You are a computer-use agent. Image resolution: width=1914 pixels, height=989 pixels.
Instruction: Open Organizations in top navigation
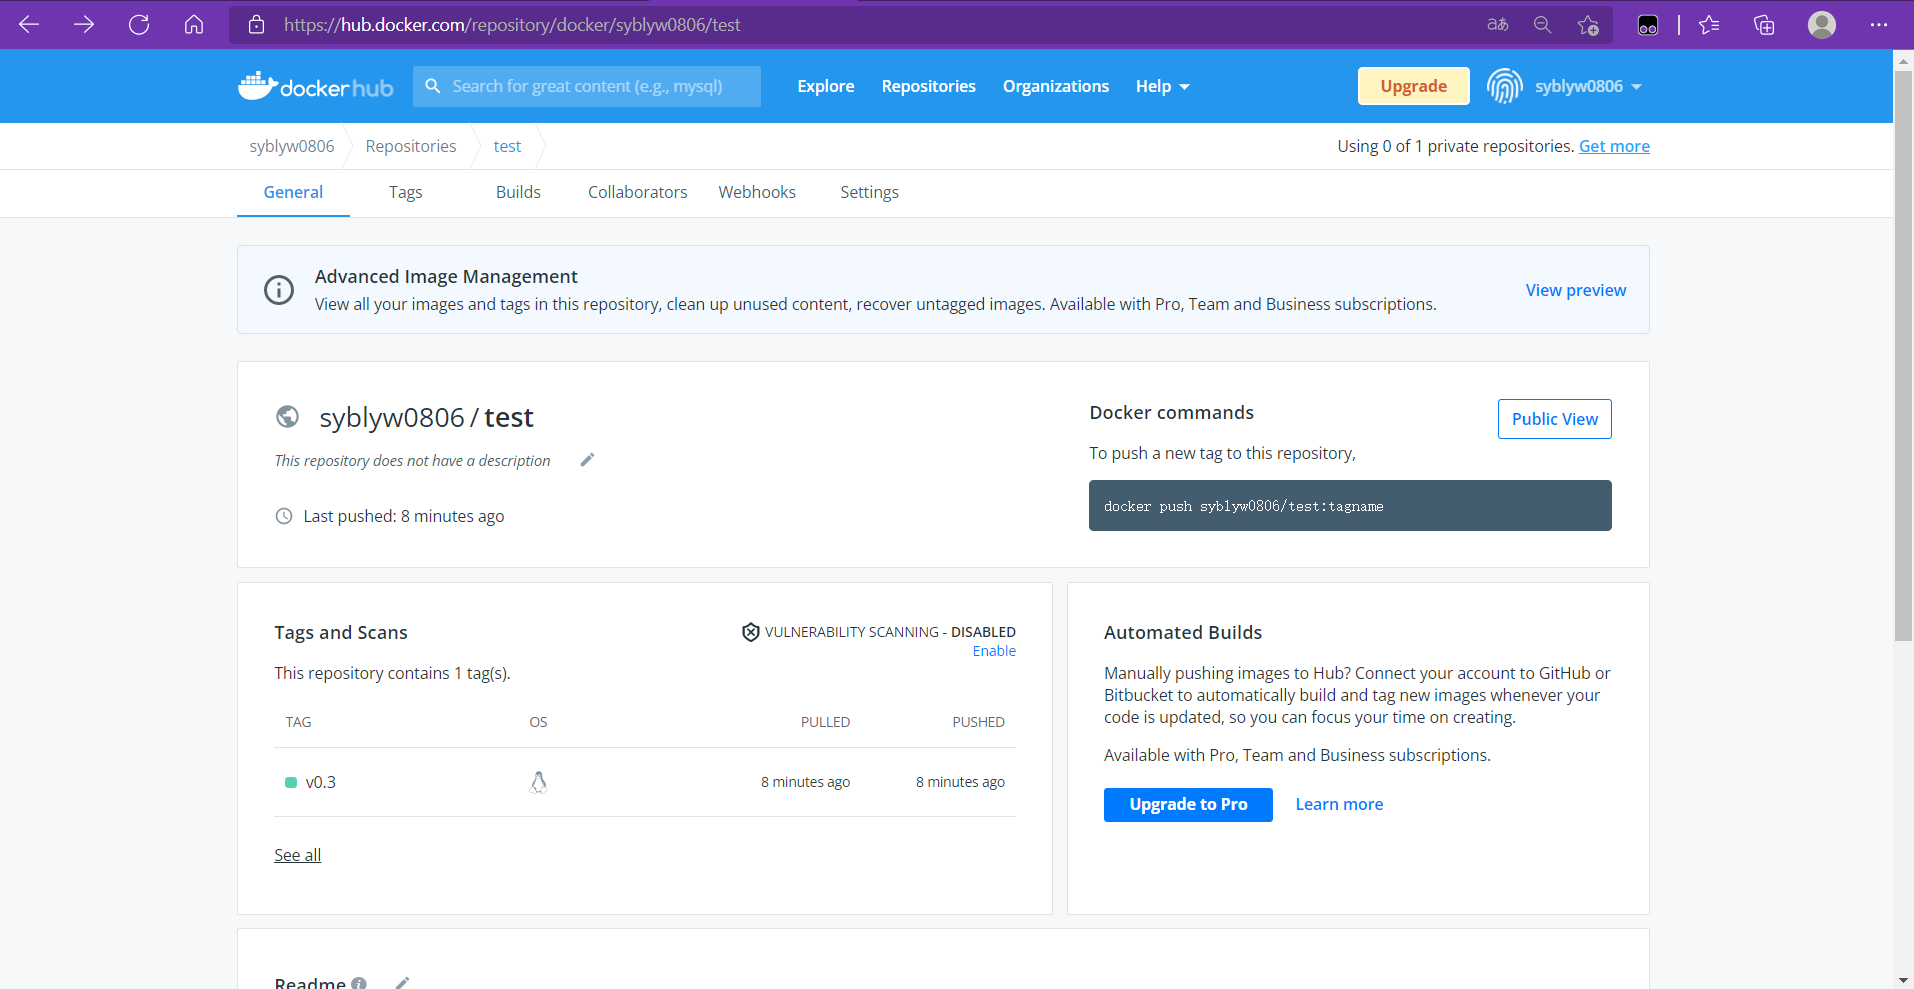coord(1056,86)
